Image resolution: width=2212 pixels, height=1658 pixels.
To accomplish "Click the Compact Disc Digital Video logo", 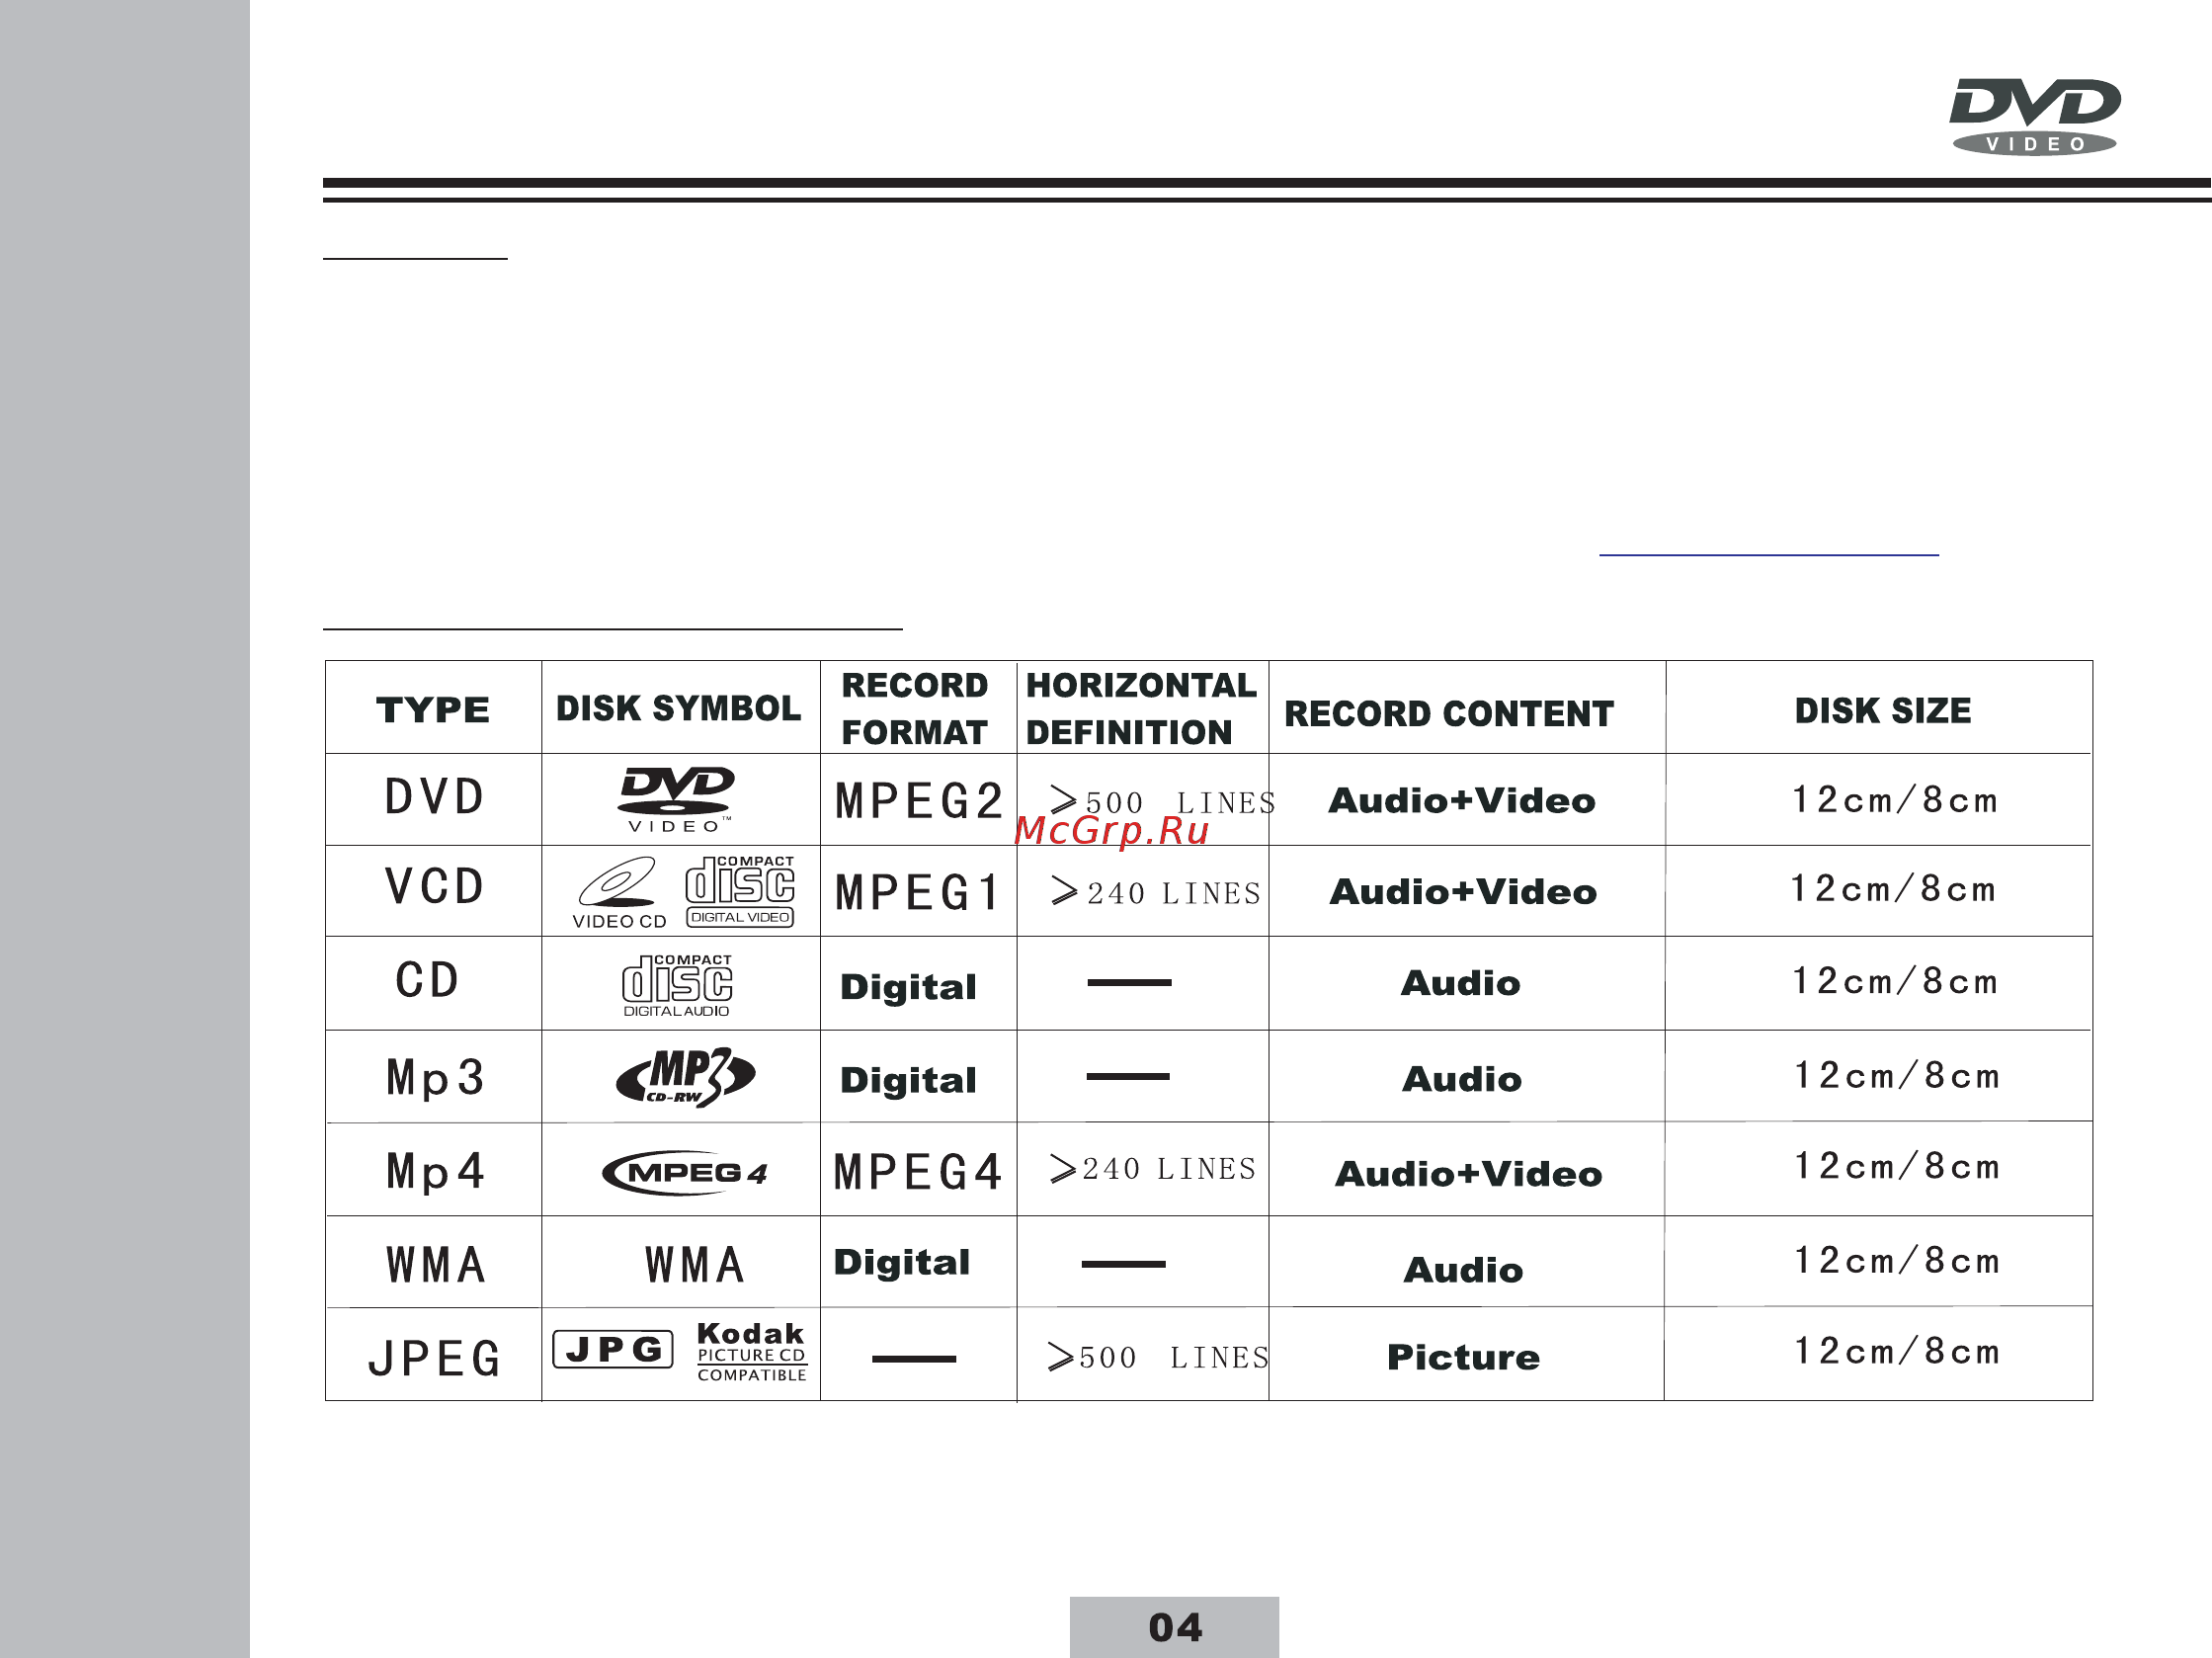I will [740, 891].
